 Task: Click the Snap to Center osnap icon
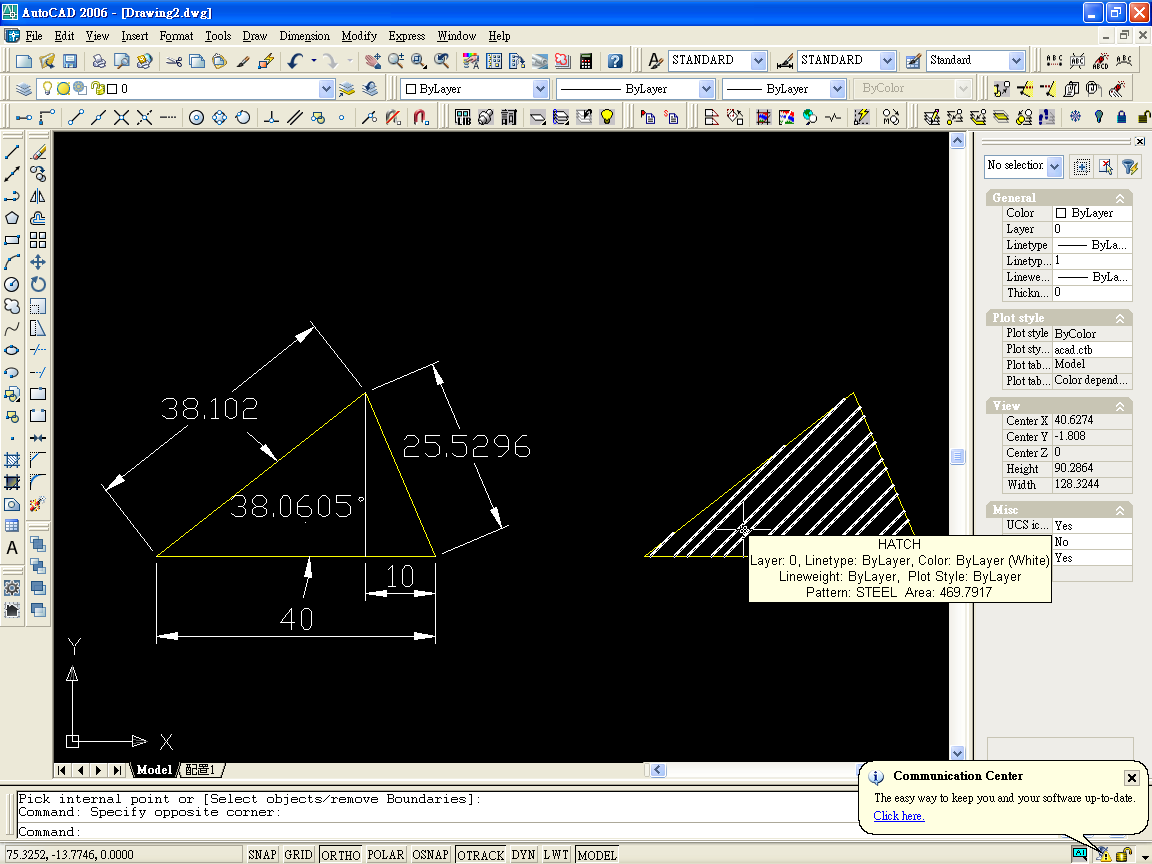pyautogui.click(x=196, y=117)
